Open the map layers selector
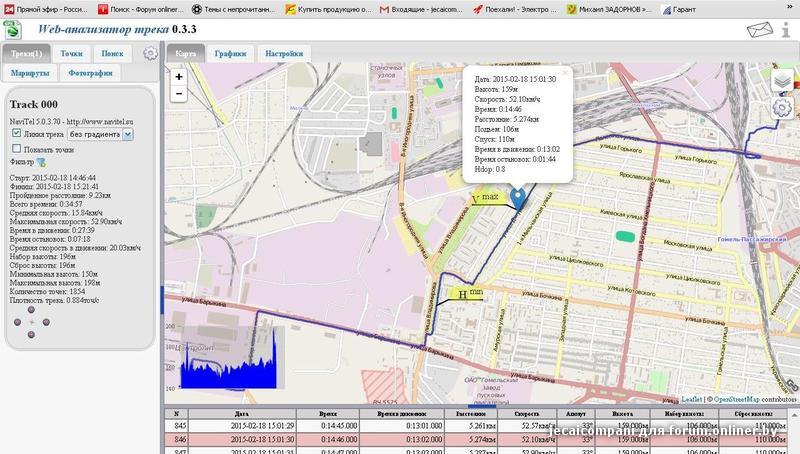The width and height of the screenshot is (800, 454). [x=782, y=82]
